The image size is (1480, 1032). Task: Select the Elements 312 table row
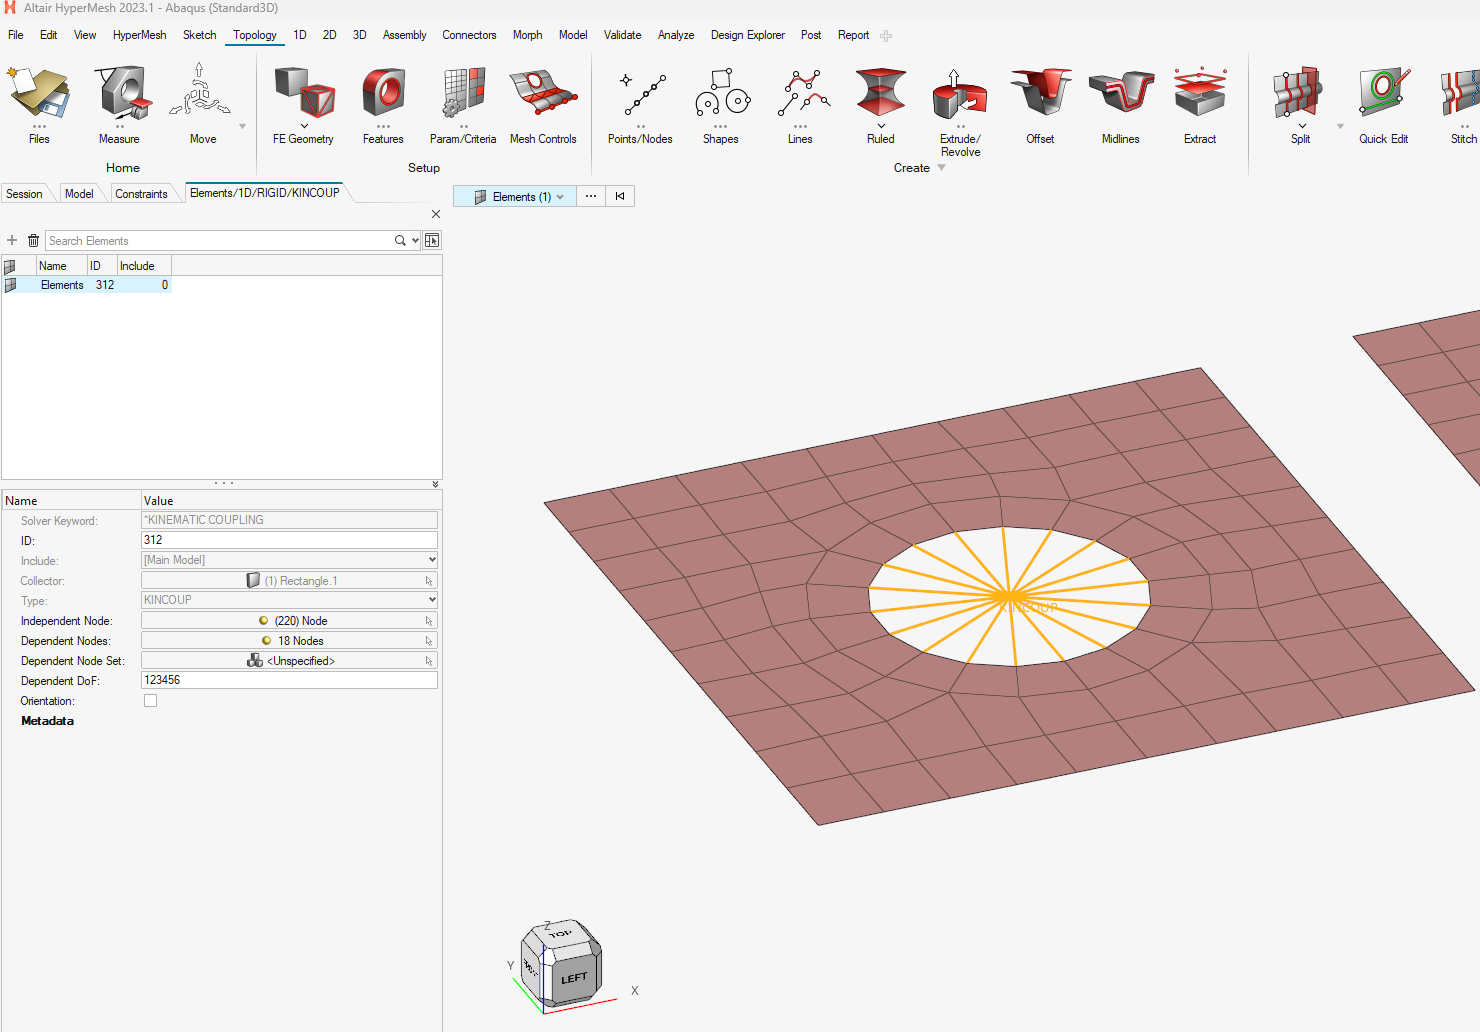click(x=87, y=285)
